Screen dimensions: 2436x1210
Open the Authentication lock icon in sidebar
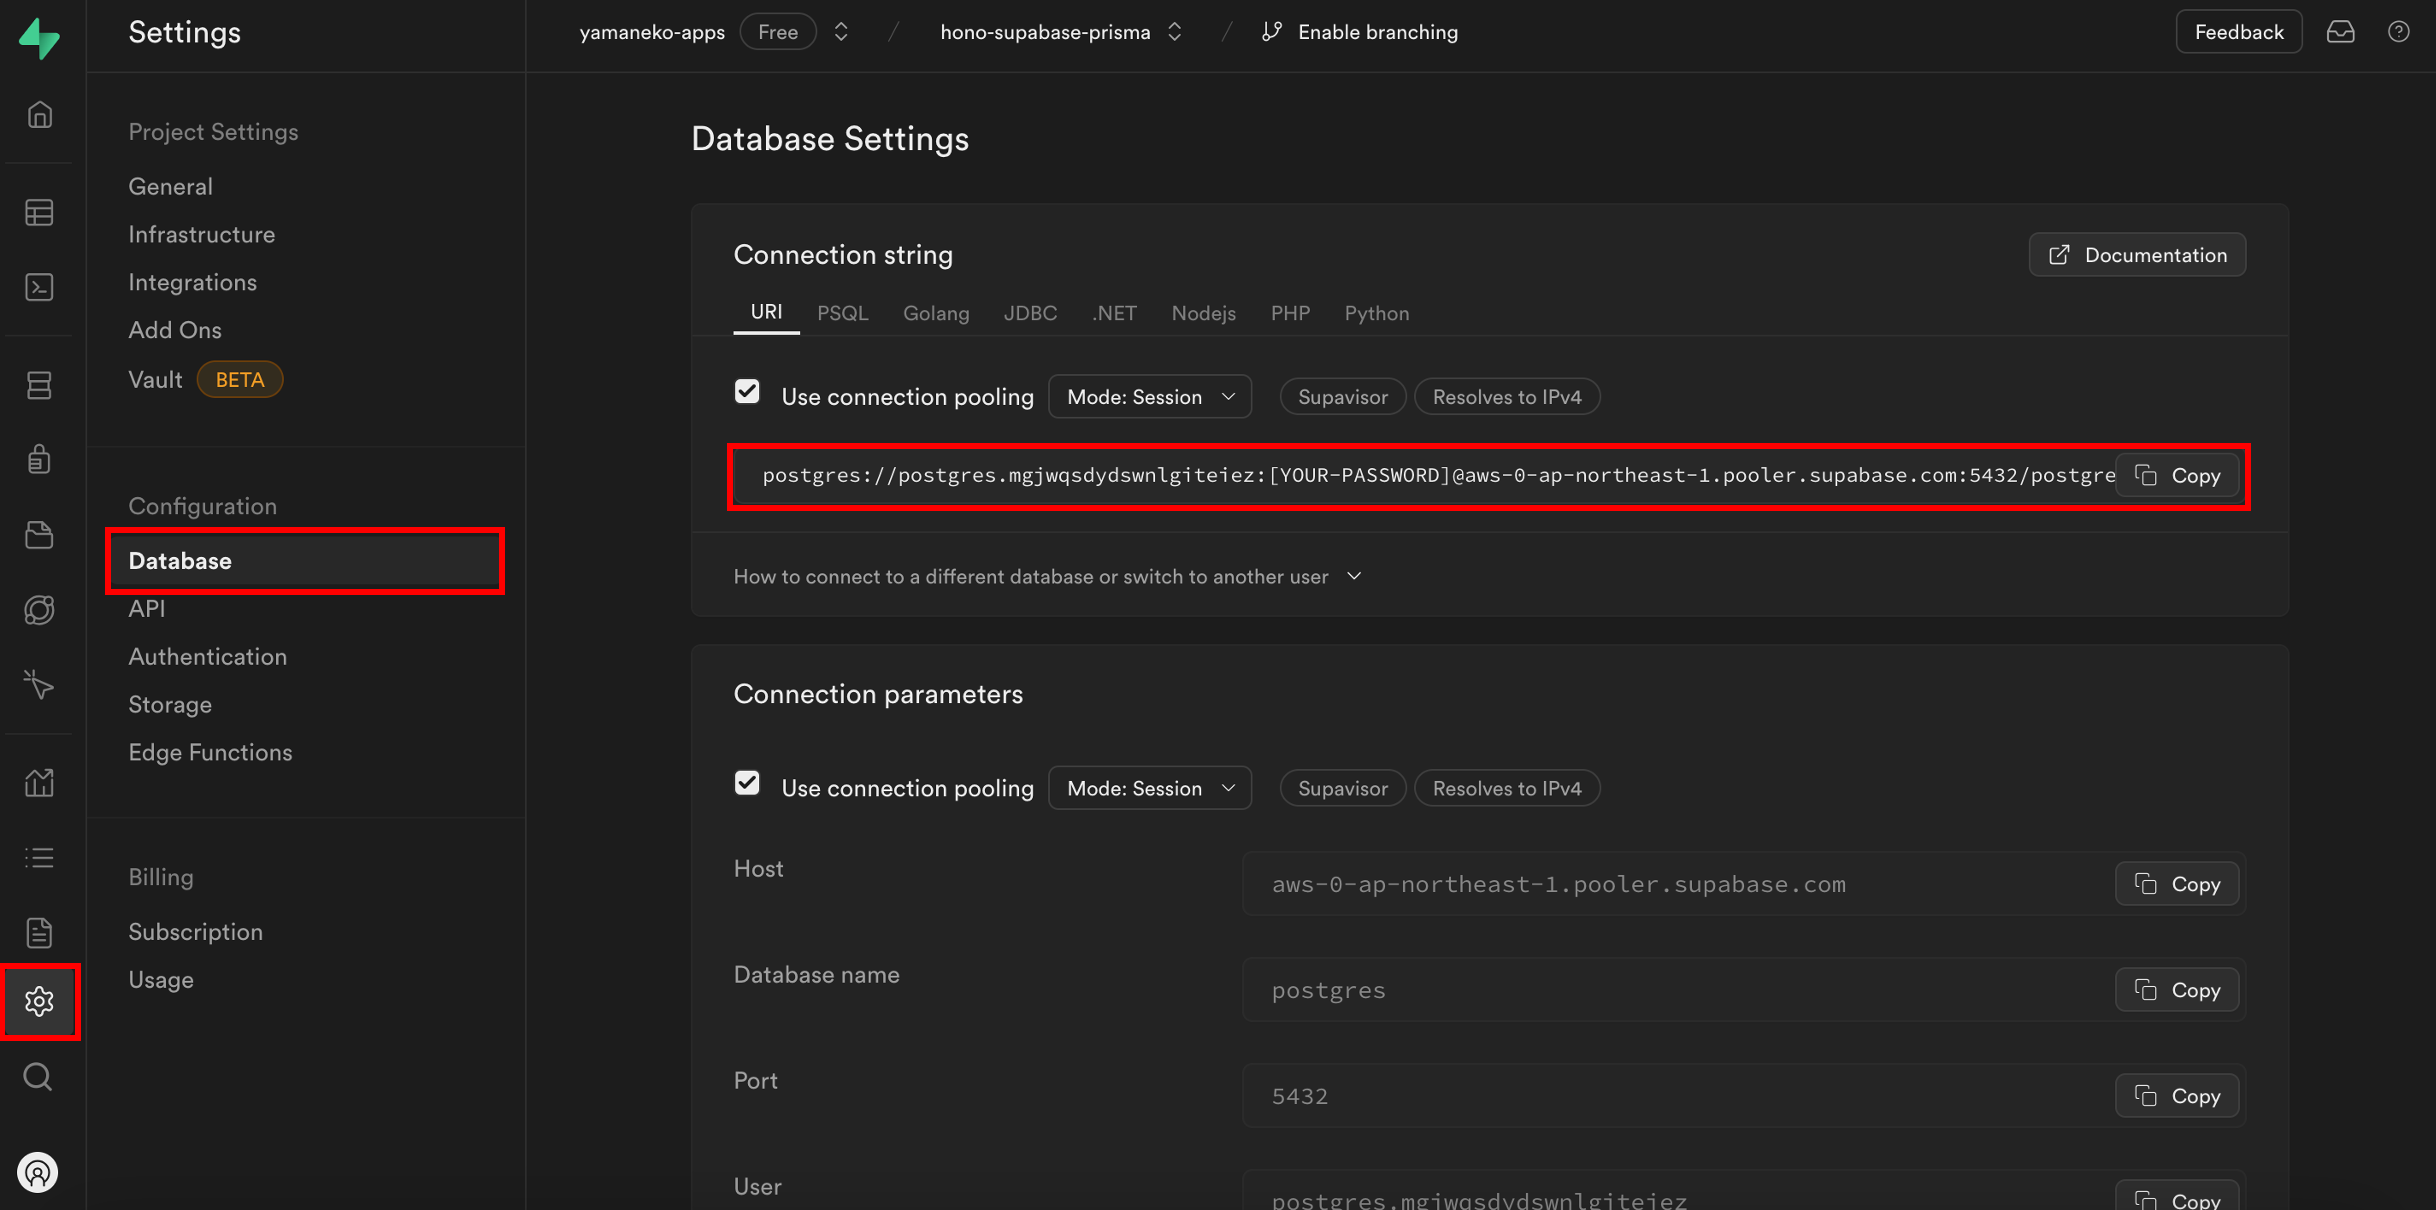(x=39, y=459)
